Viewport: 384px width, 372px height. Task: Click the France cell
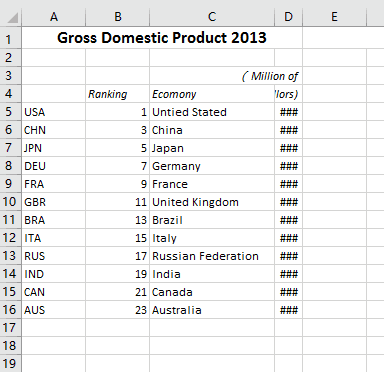click(212, 184)
